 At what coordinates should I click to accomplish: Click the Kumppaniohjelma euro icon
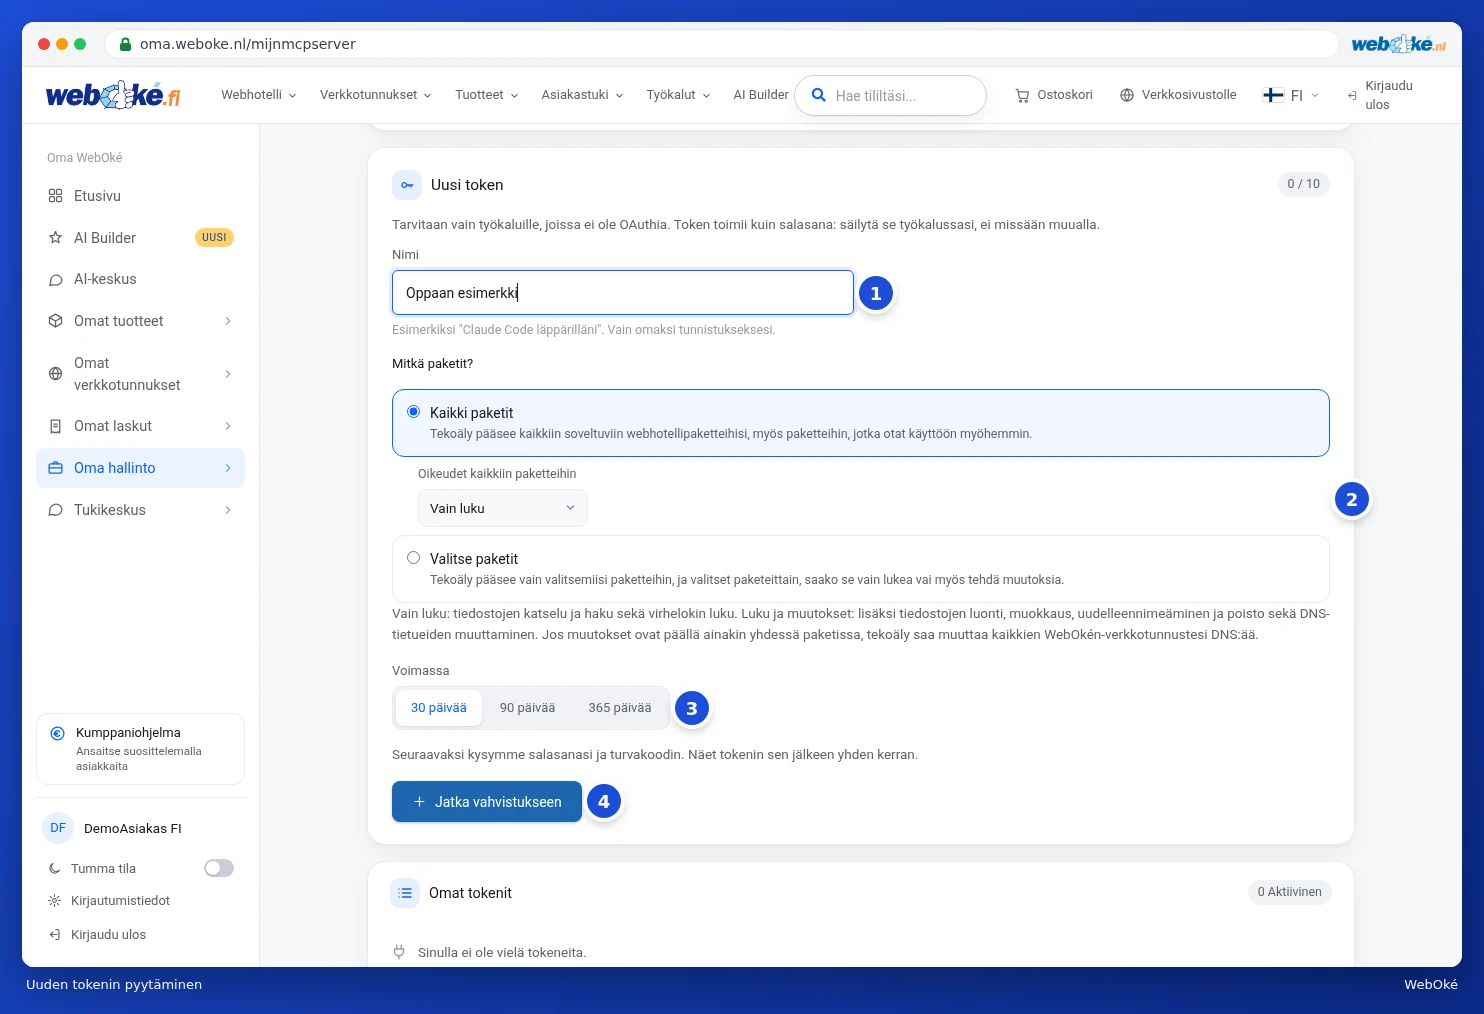tap(58, 733)
